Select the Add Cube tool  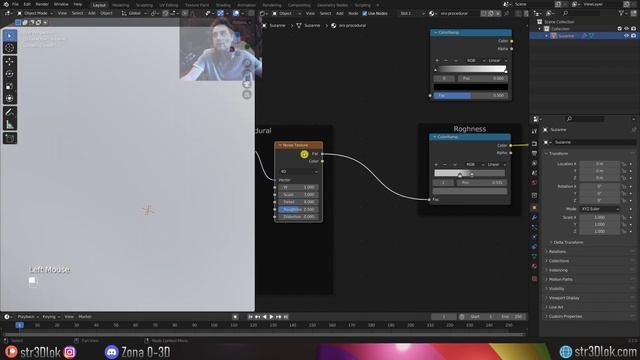click(x=10, y=138)
